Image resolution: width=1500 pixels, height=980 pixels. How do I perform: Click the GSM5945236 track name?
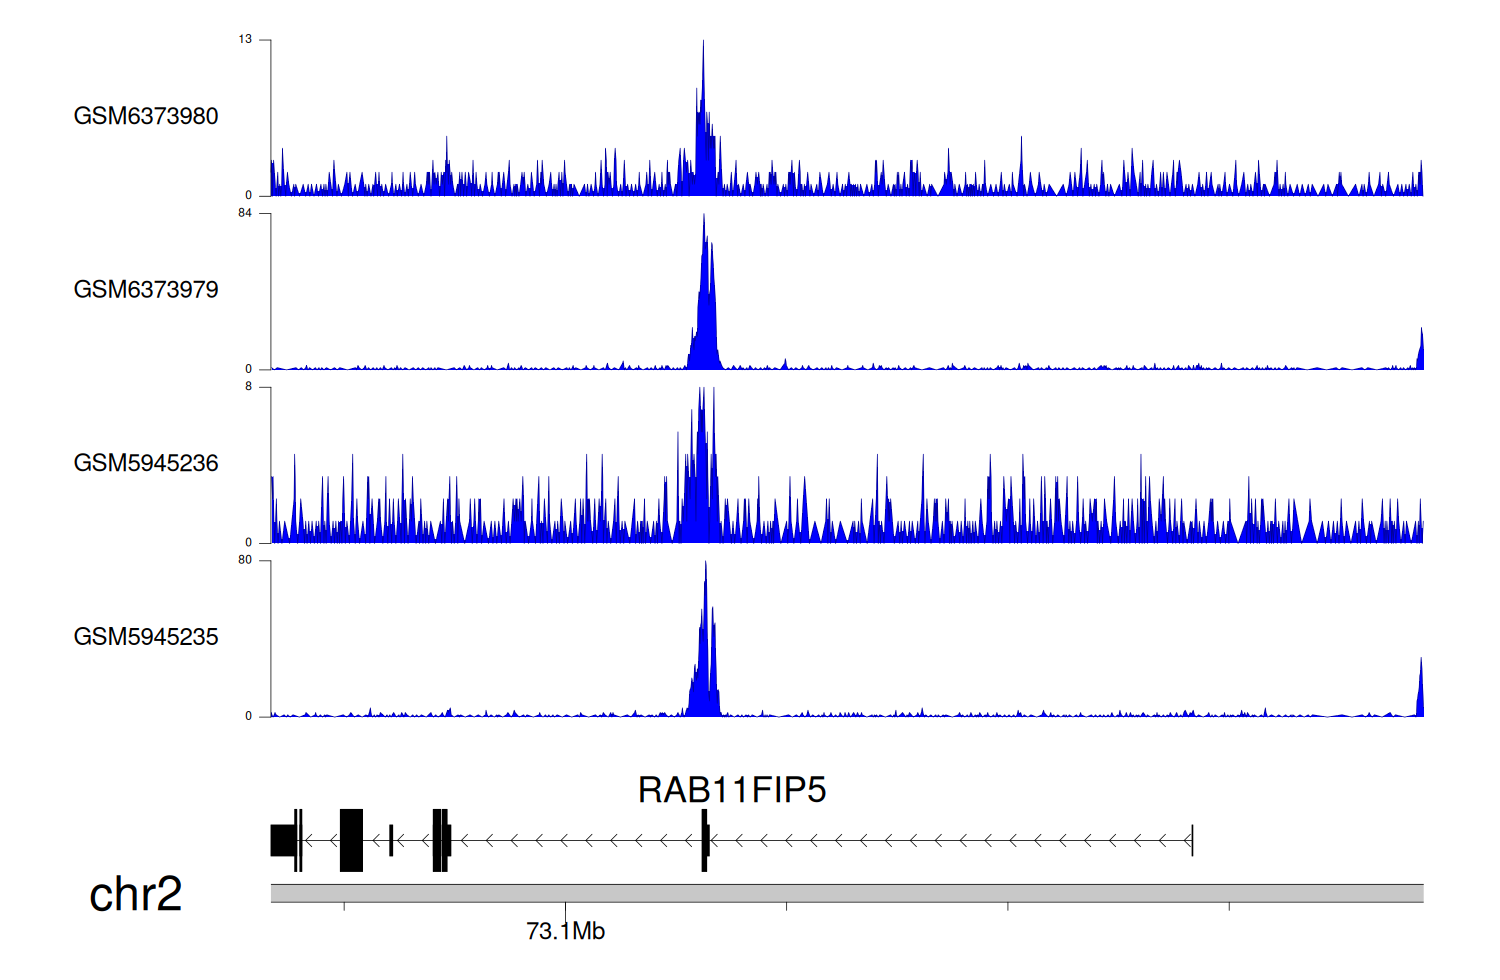point(146,463)
